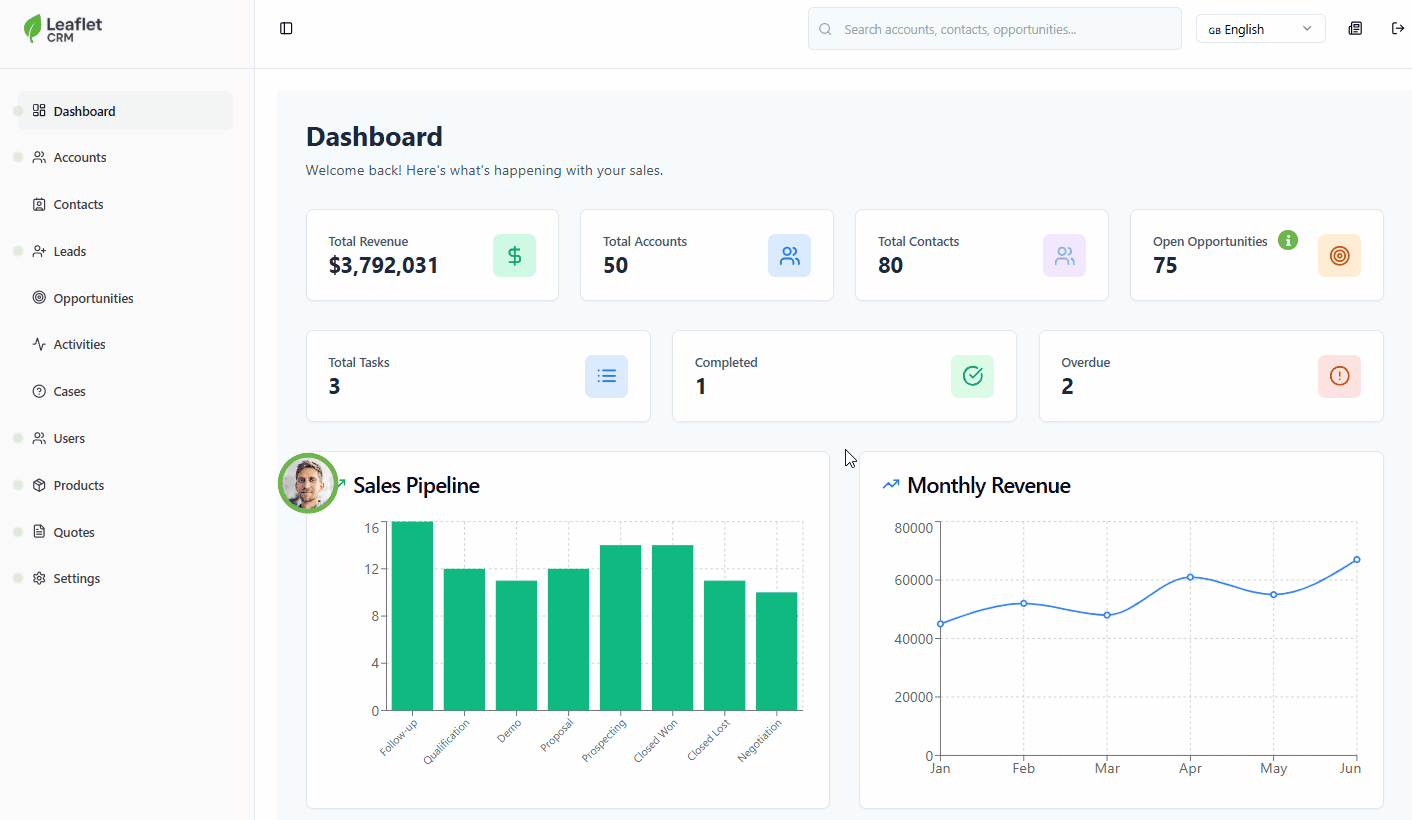Click the alert icon on Overdue card
The width and height of the screenshot is (1412, 820).
[1339, 376]
